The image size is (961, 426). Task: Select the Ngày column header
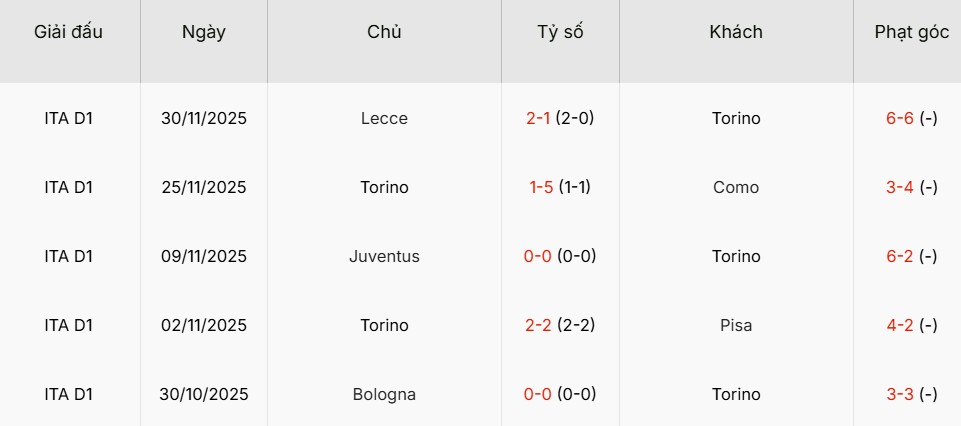coord(204,32)
